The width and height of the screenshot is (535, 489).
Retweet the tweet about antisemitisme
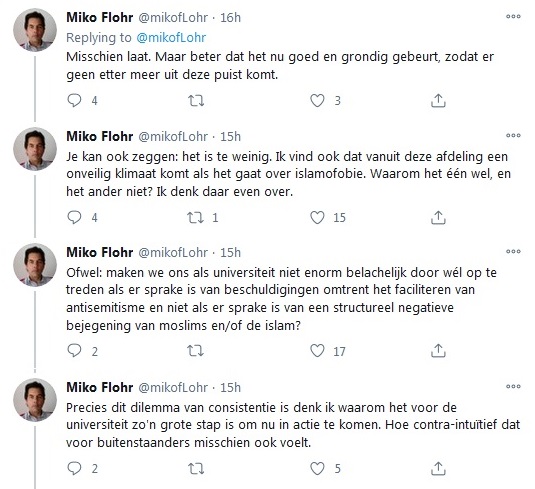(196, 351)
